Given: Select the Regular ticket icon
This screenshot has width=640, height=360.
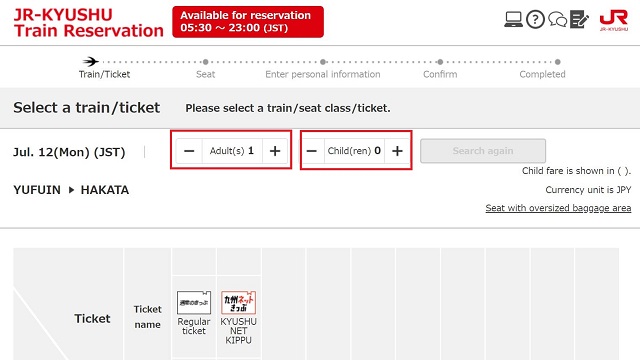Looking at the screenshot, I should [x=194, y=302].
